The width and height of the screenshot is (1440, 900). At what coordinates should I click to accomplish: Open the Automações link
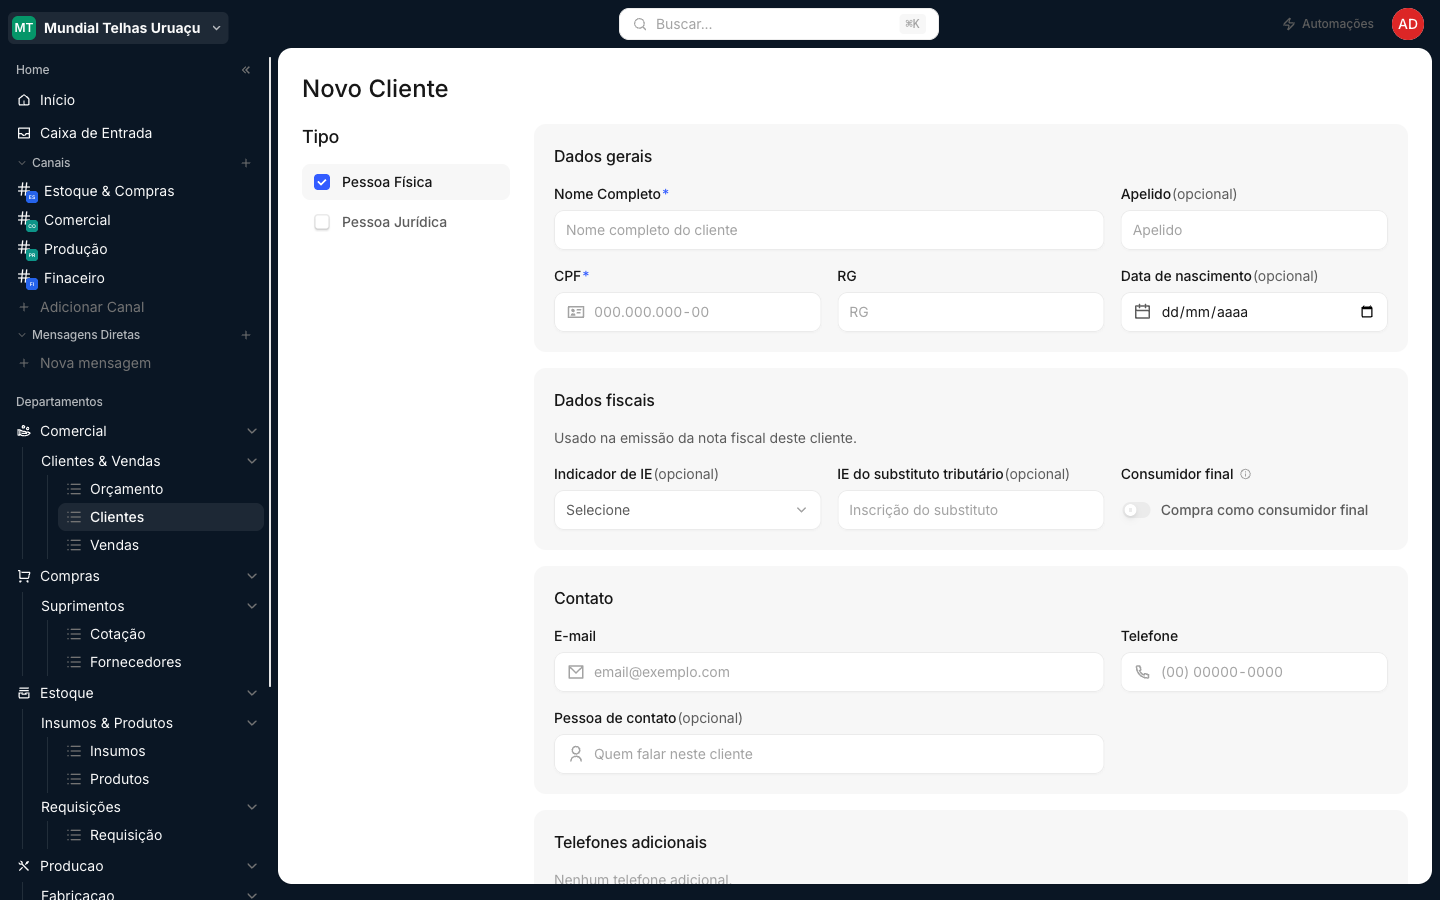(1328, 24)
